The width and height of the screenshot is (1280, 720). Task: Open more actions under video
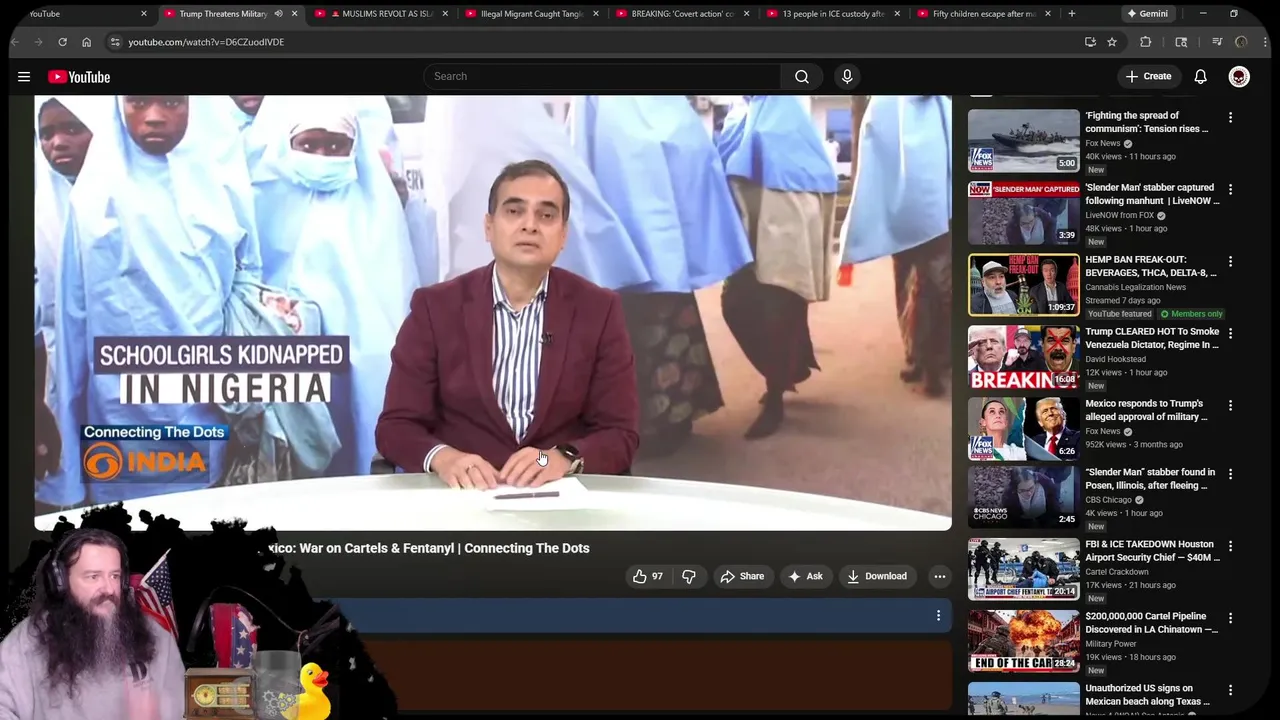[x=939, y=576]
